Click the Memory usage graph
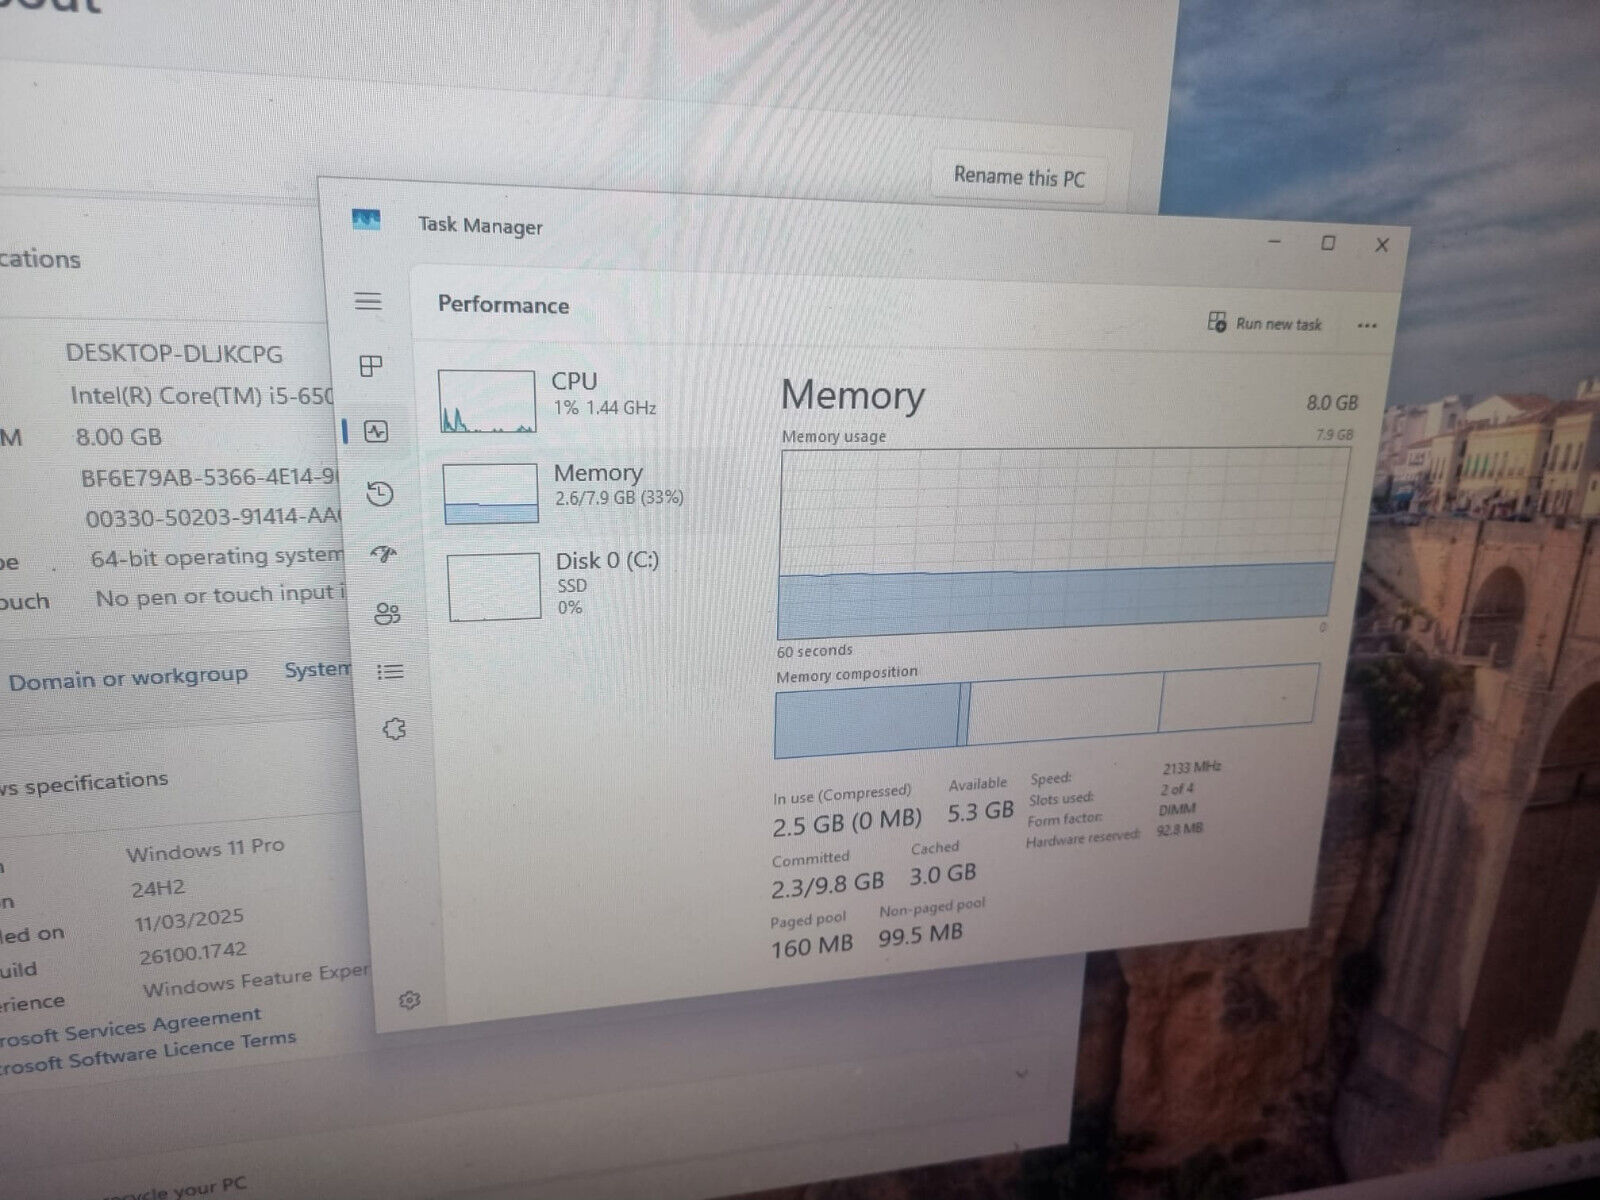Viewport: 1600px width, 1200px height. tap(1062, 543)
